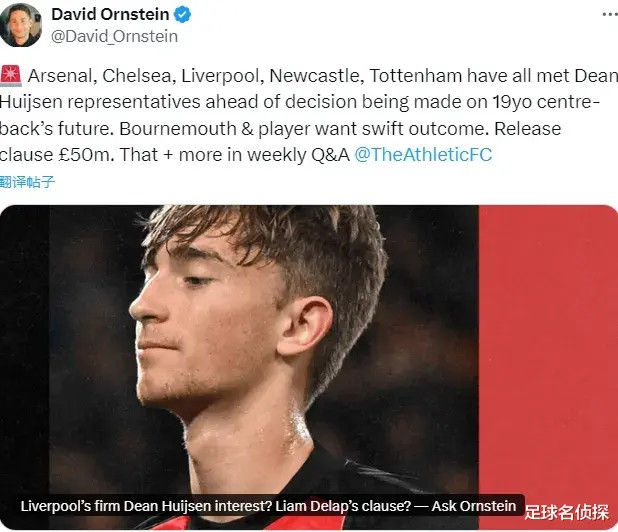Open the Dean Huijsen article photo card
The width and height of the screenshot is (618, 532).
[309, 367]
